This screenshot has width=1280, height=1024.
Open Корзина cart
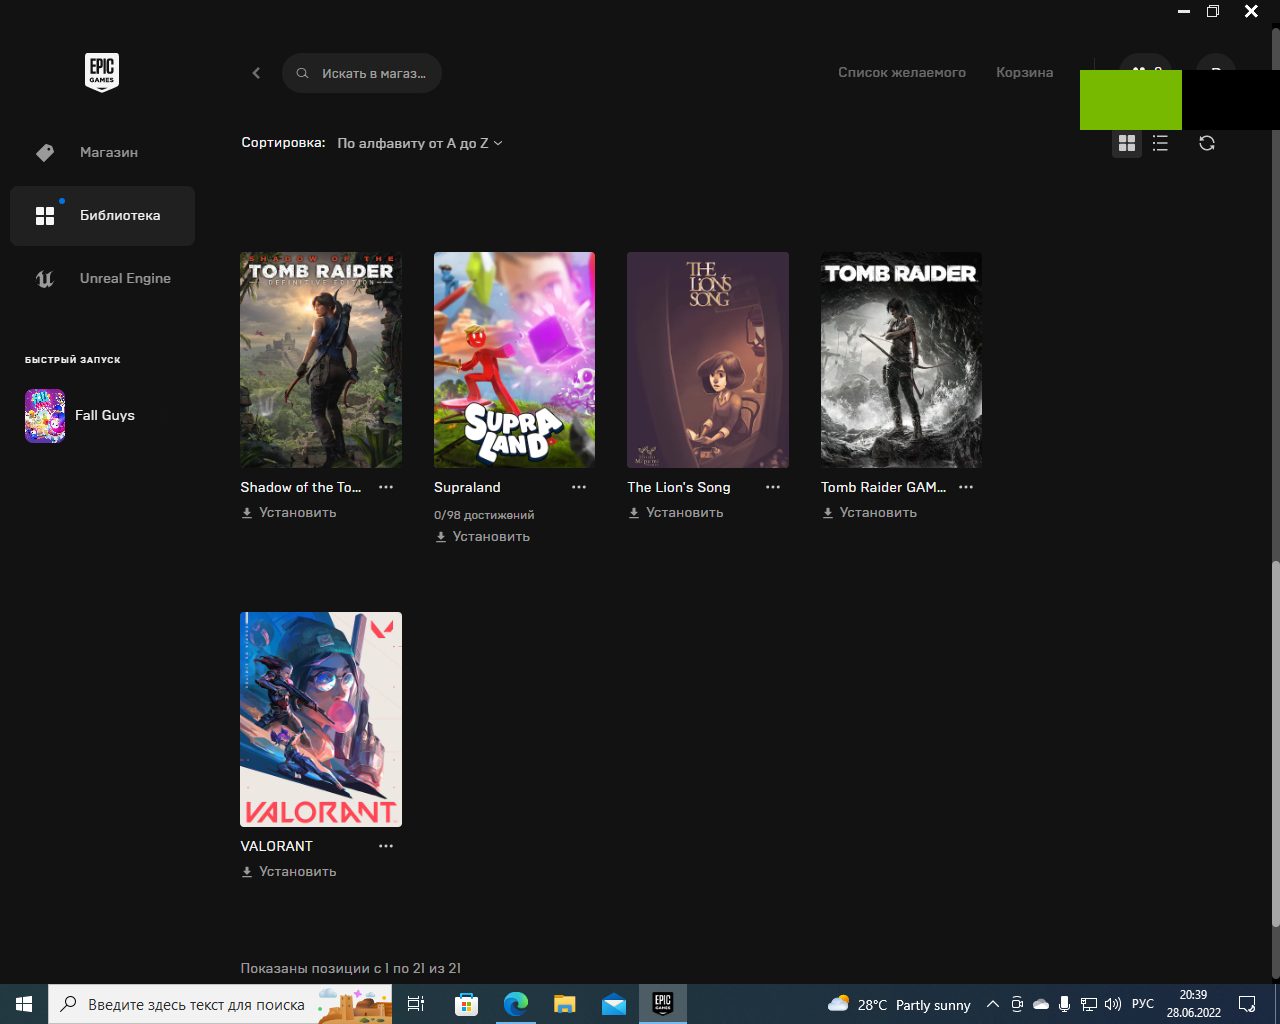click(x=1024, y=73)
